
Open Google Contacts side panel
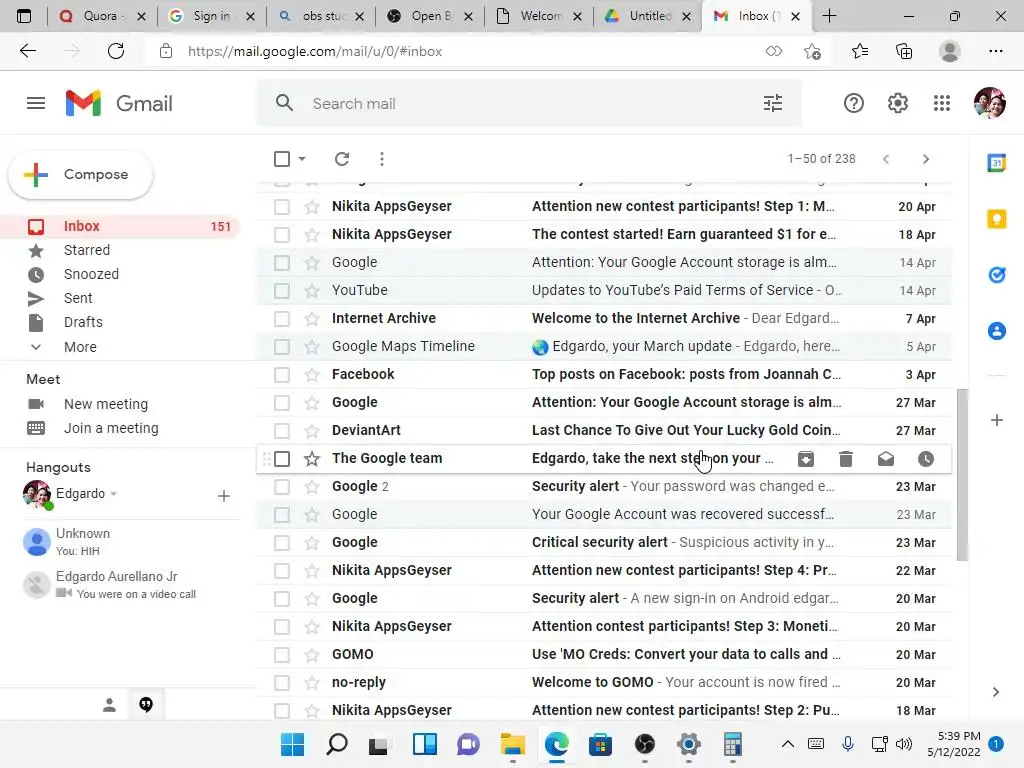(x=997, y=331)
